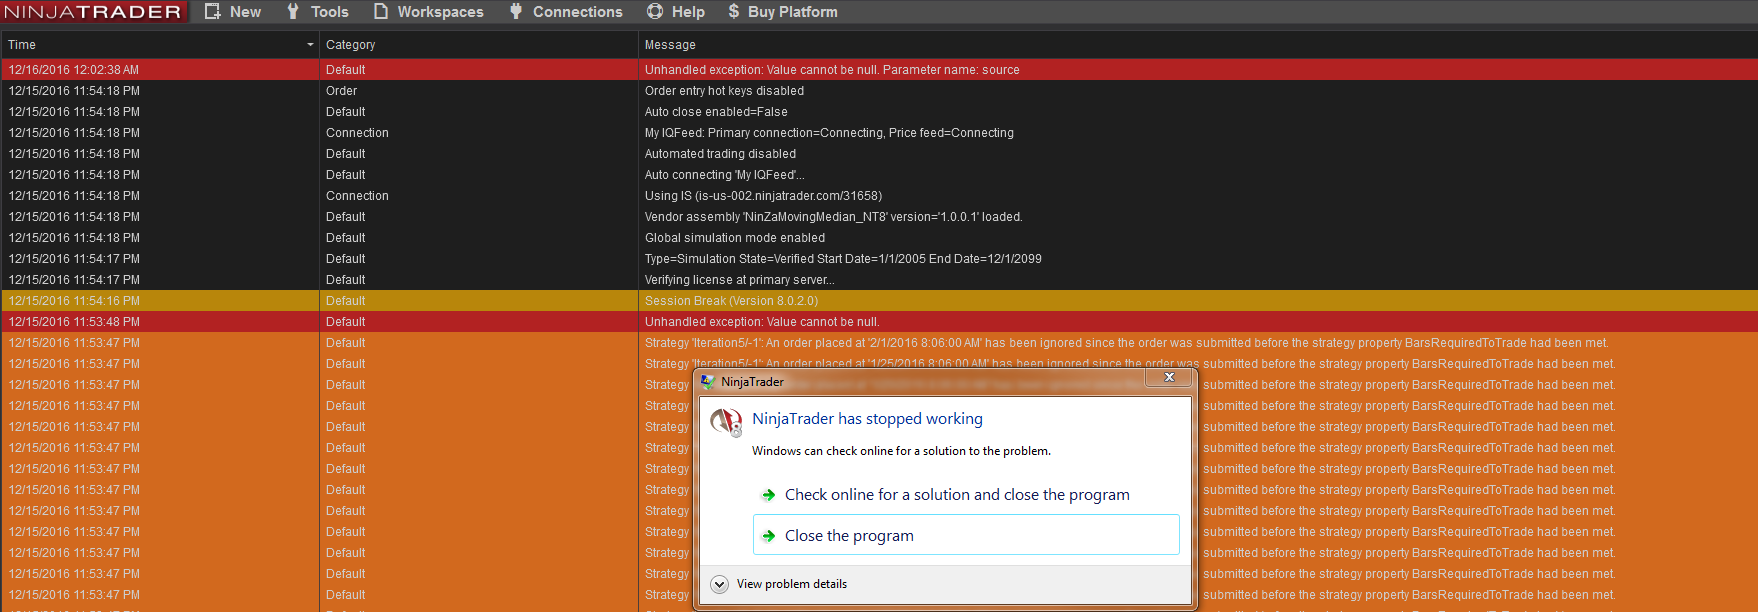Select the 'Connection' category for My IQFeed row

pyautogui.click(x=357, y=133)
